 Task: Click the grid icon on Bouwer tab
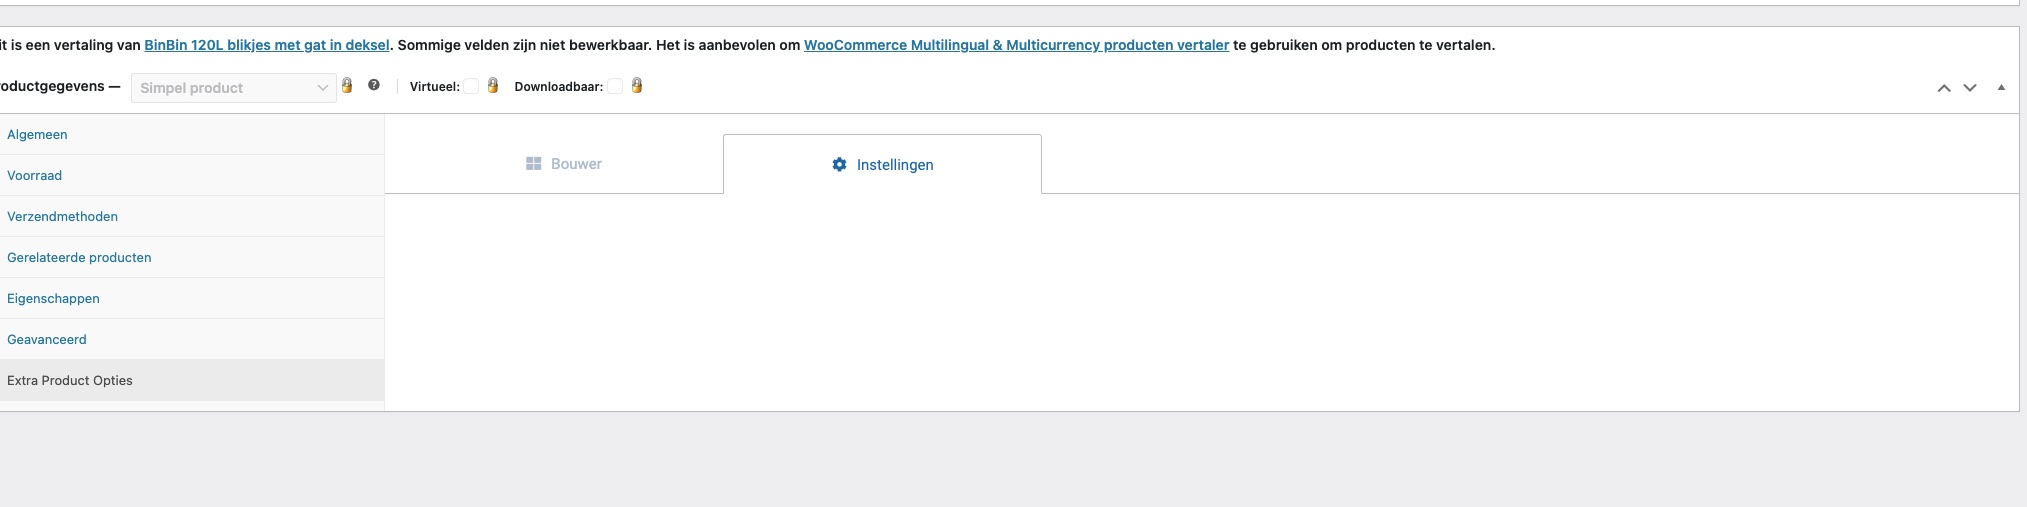534,163
